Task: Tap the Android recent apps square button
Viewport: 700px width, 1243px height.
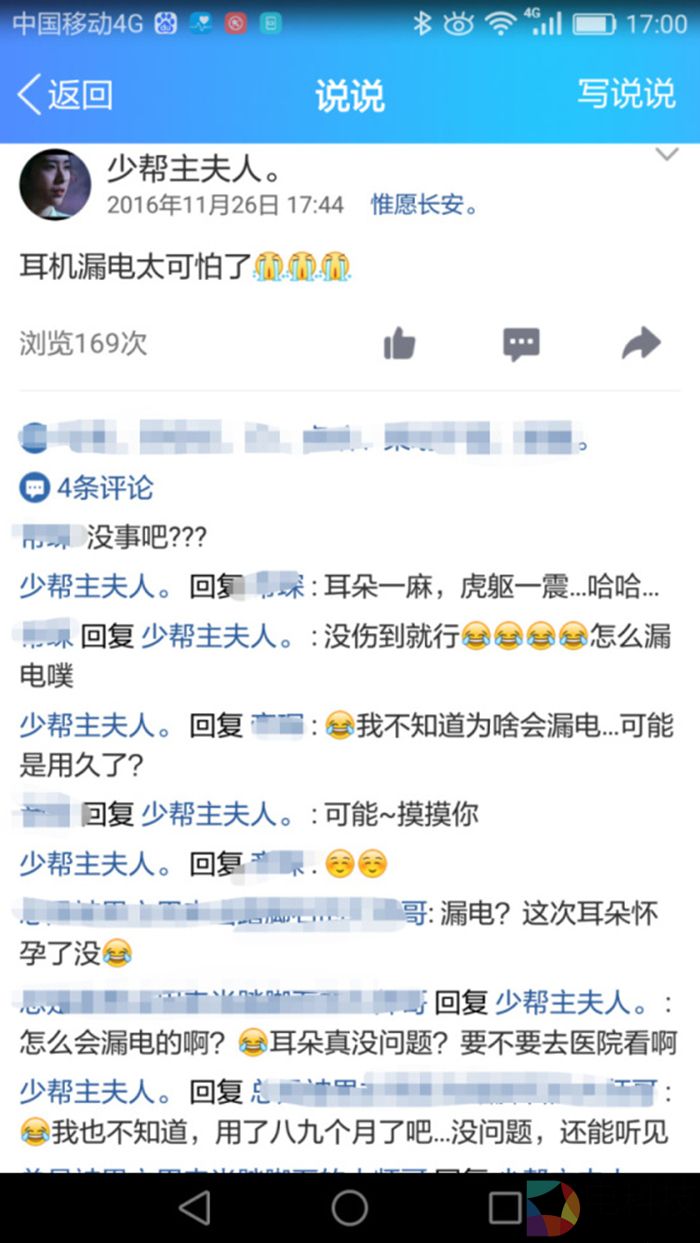Action: pos(505,1207)
